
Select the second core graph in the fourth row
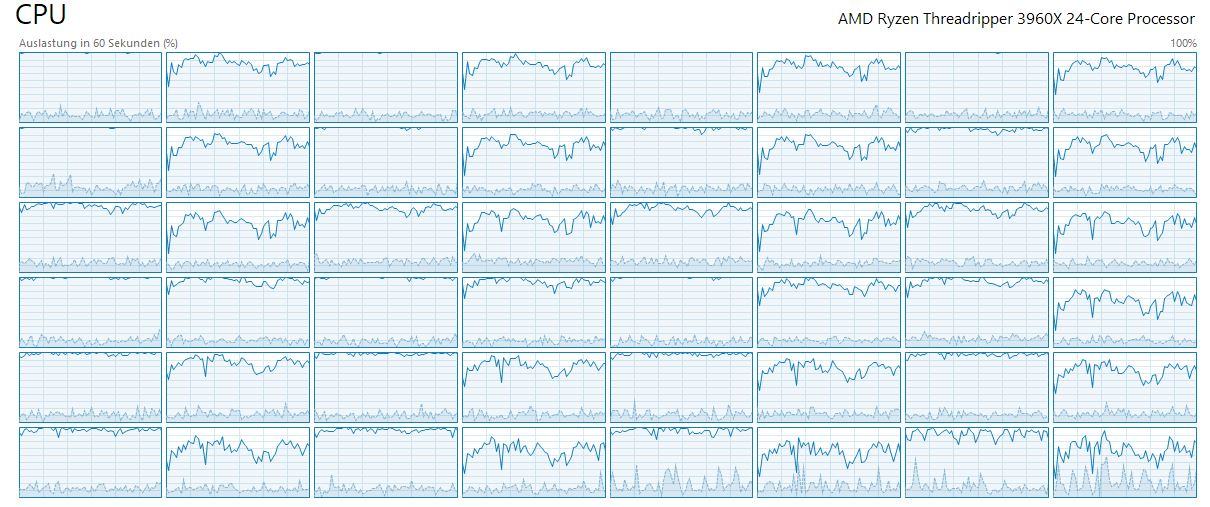[238, 312]
